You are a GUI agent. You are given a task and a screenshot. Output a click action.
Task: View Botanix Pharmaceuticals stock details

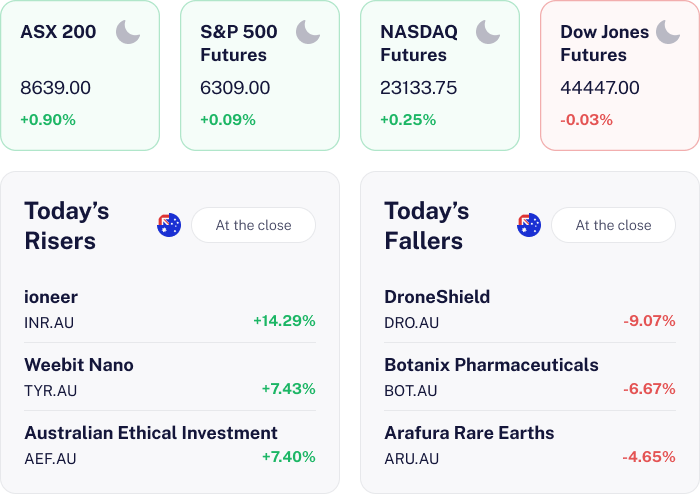point(491,365)
